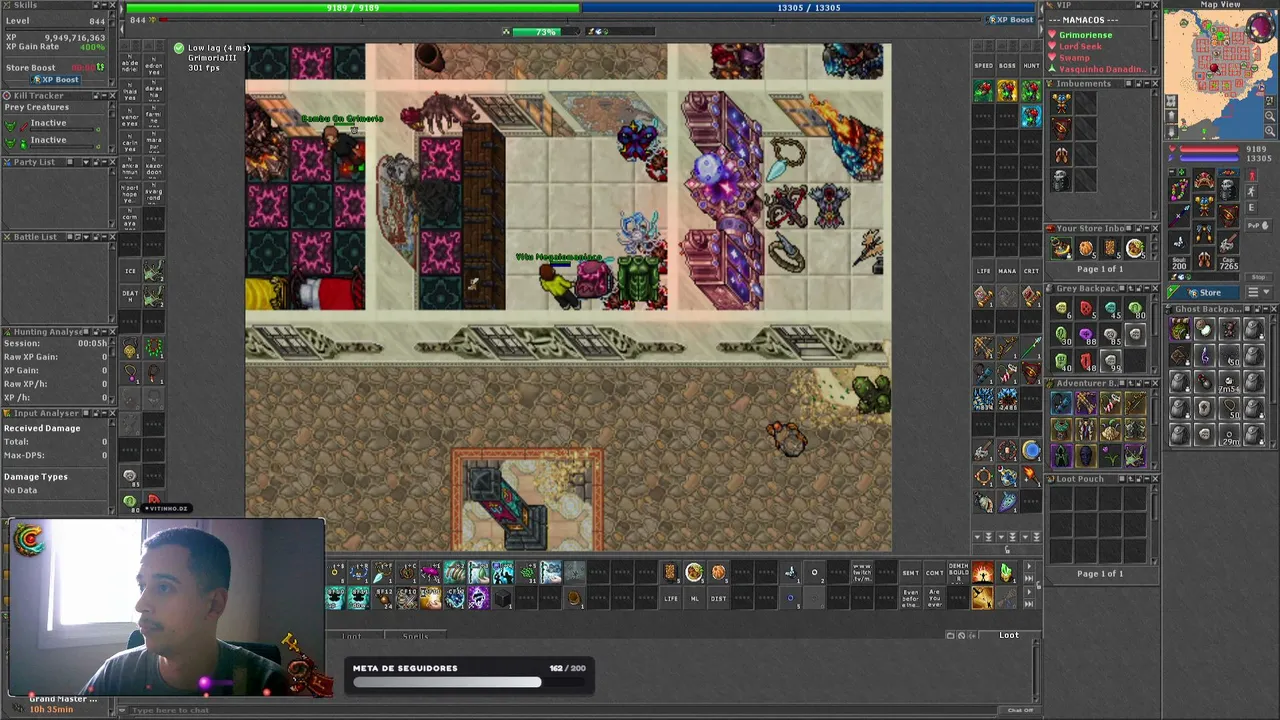Click the boots slot in equipment
The width and height of the screenshot is (1280, 720).
[x=1204, y=260]
